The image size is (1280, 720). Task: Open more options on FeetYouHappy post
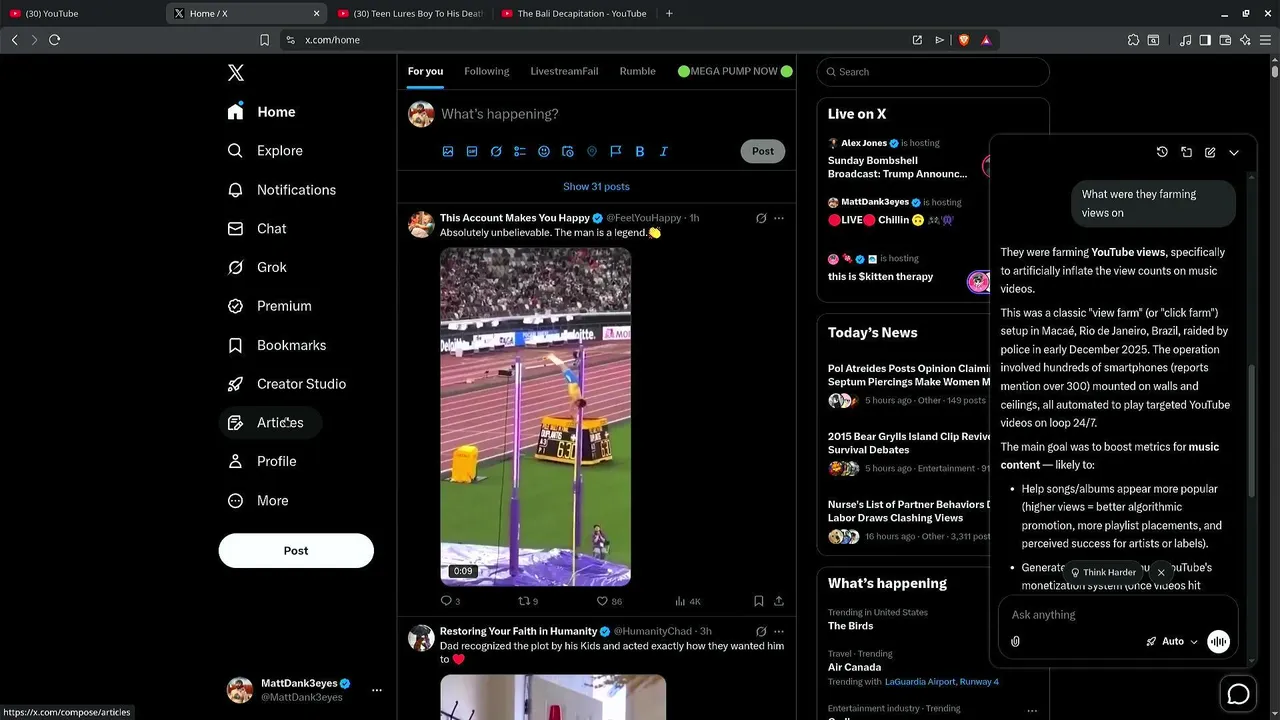779,218
